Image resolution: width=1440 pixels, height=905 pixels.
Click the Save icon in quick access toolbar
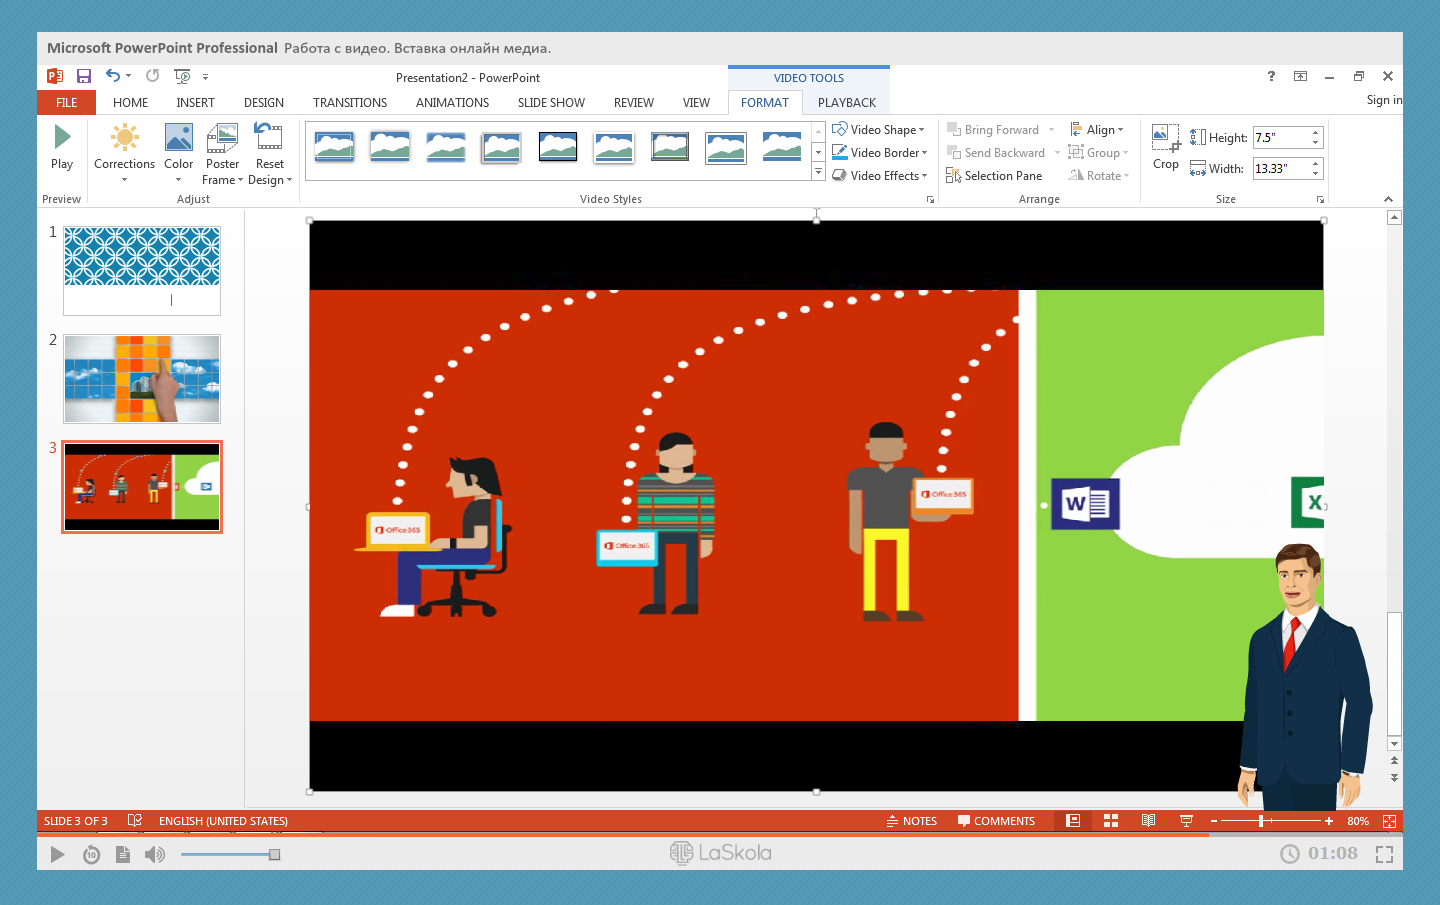point(84,76)
